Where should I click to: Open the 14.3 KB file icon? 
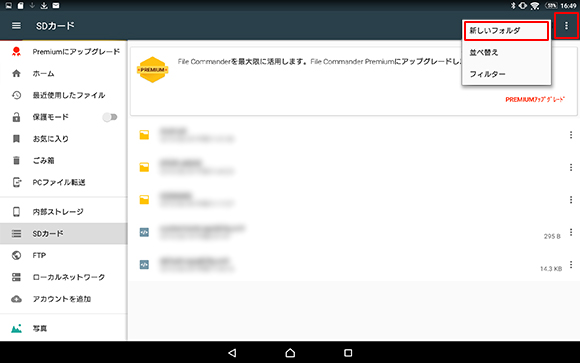pyautogui.click(x=144, y=265)
